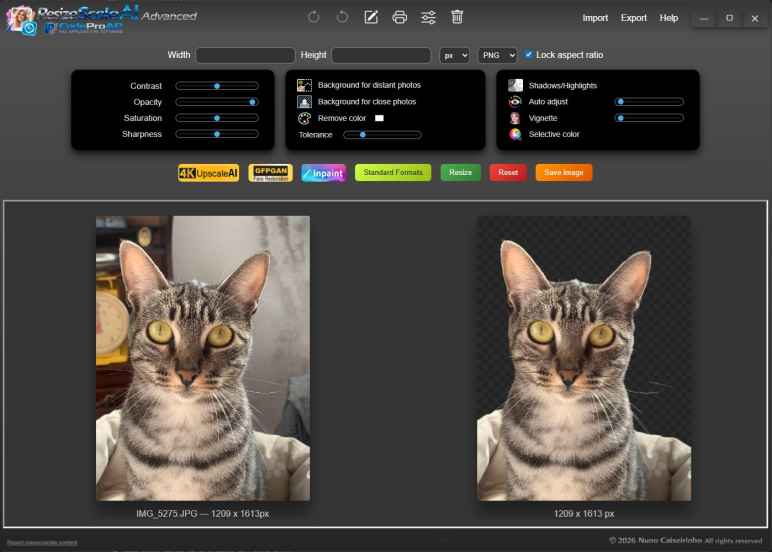Viewport: 772px width, 552px height.
Task: Open the Export menu
Action: [x=633, y=18]
